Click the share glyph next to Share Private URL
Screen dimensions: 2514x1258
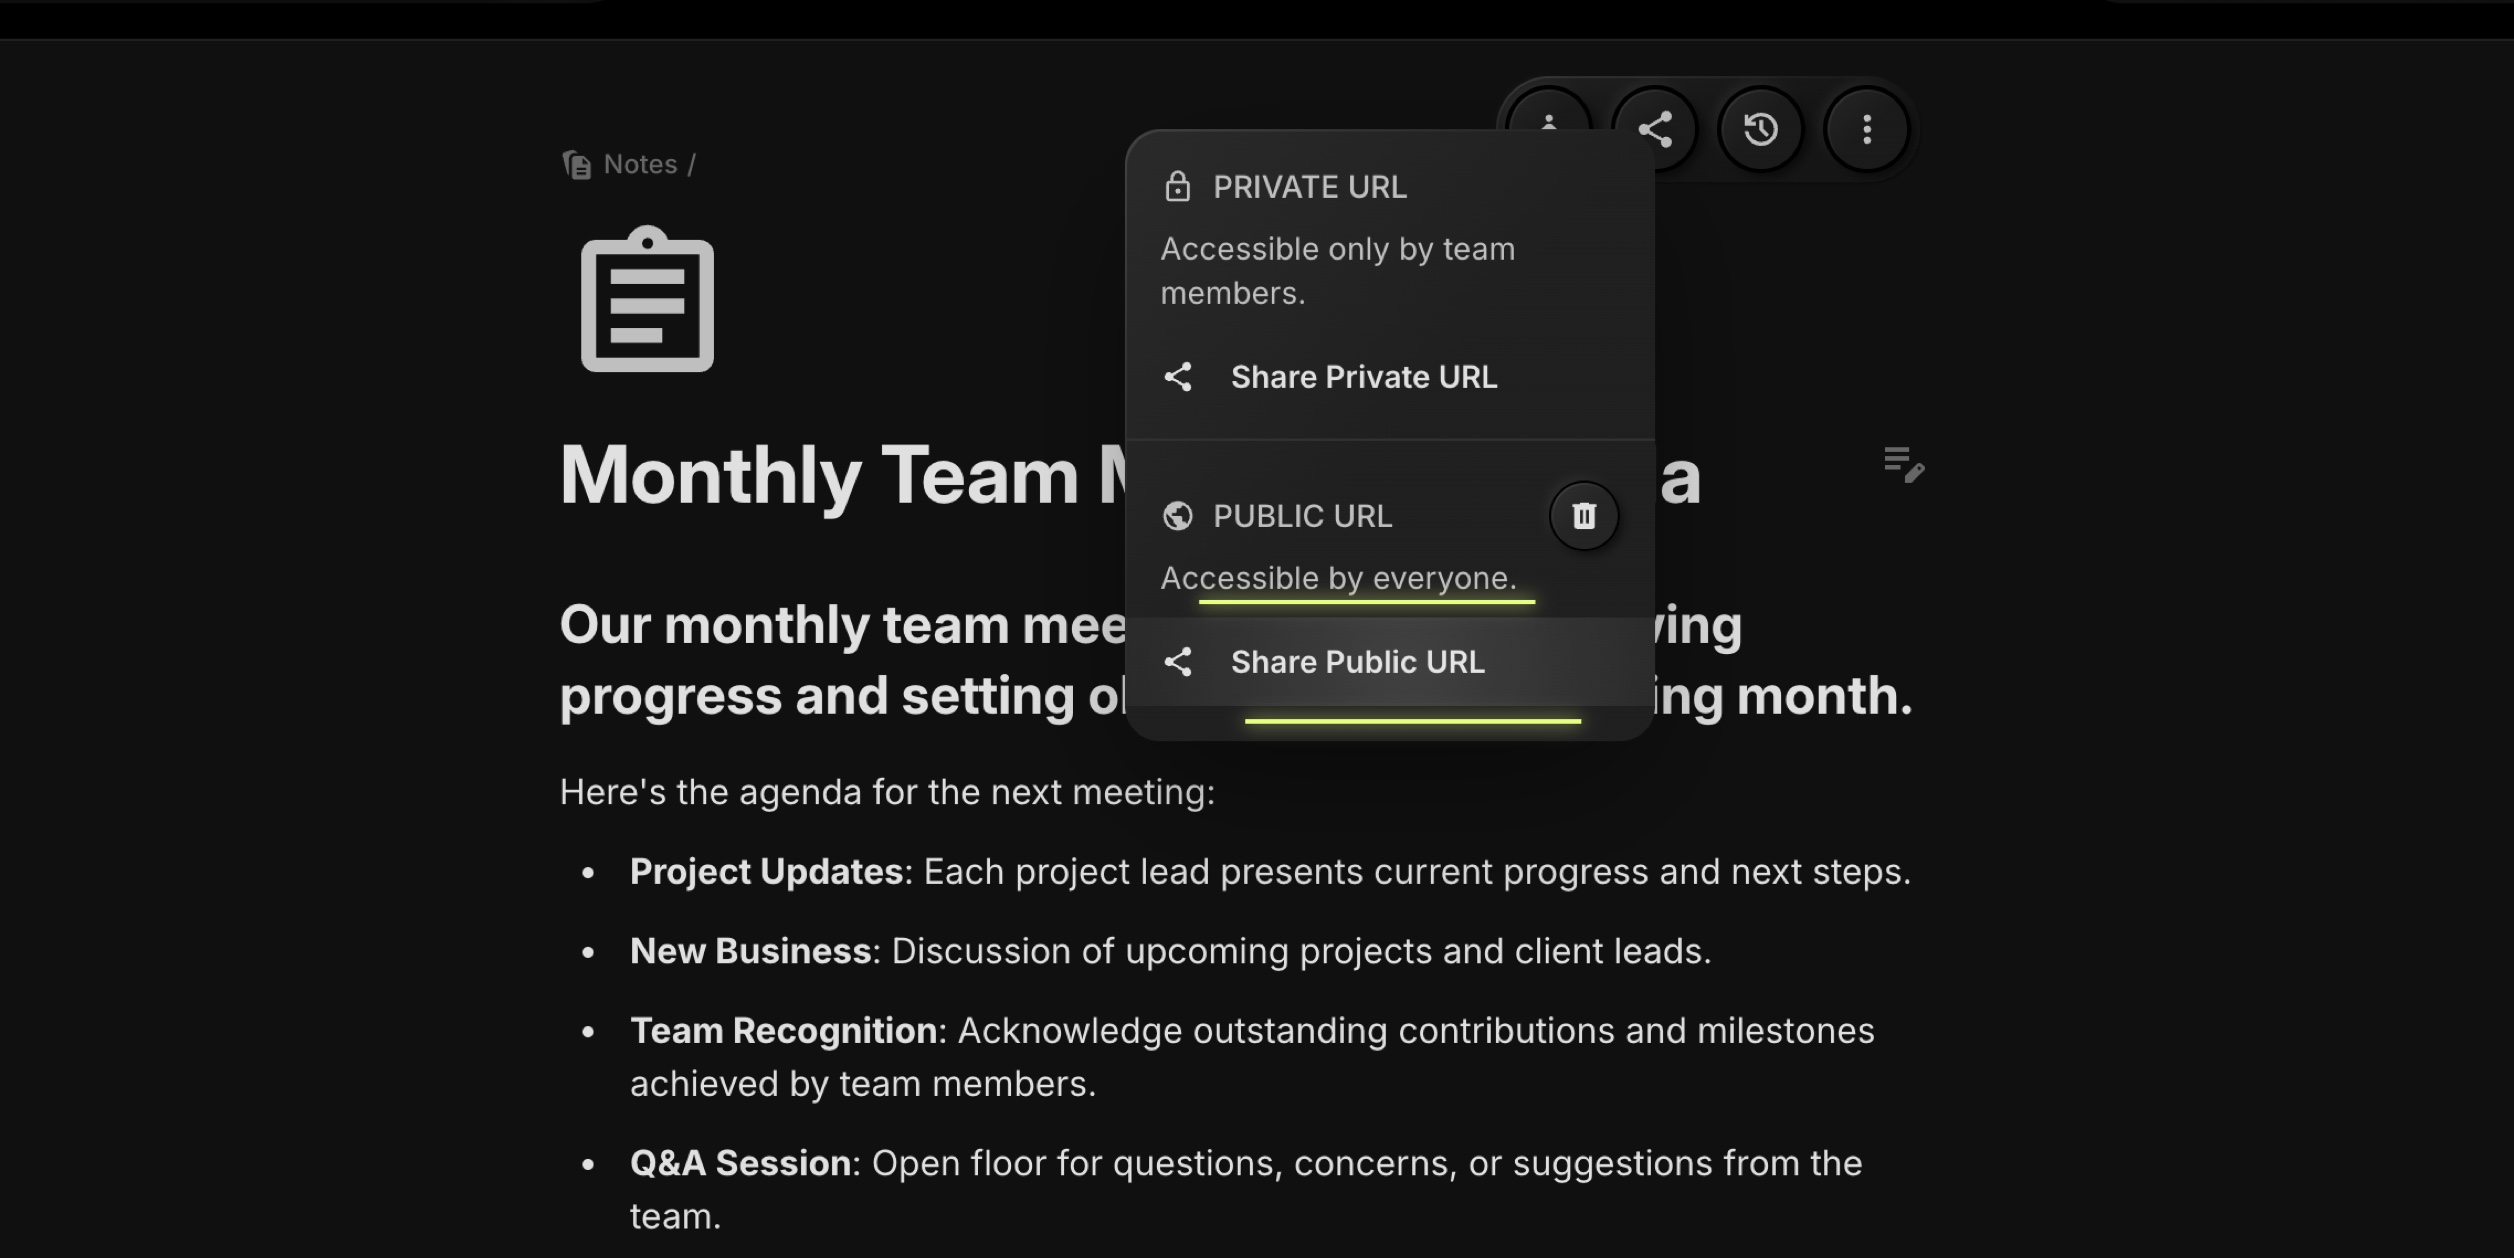tap(1180, 377)
